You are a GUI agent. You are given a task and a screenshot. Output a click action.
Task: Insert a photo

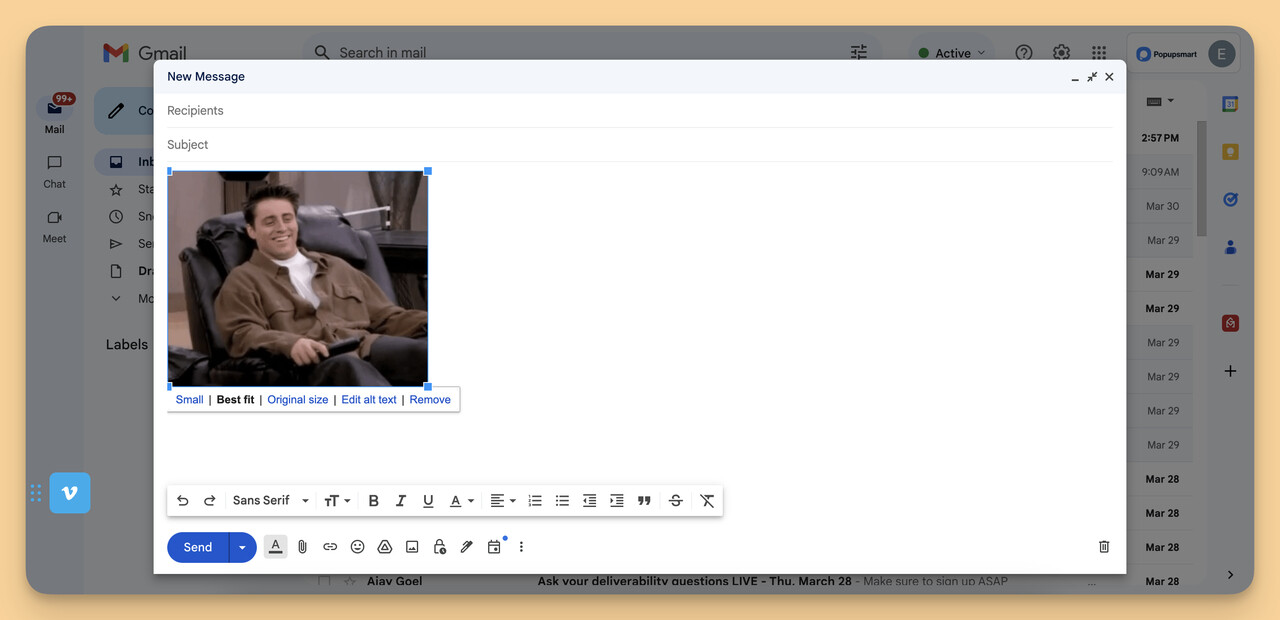[x=412, y=547]
